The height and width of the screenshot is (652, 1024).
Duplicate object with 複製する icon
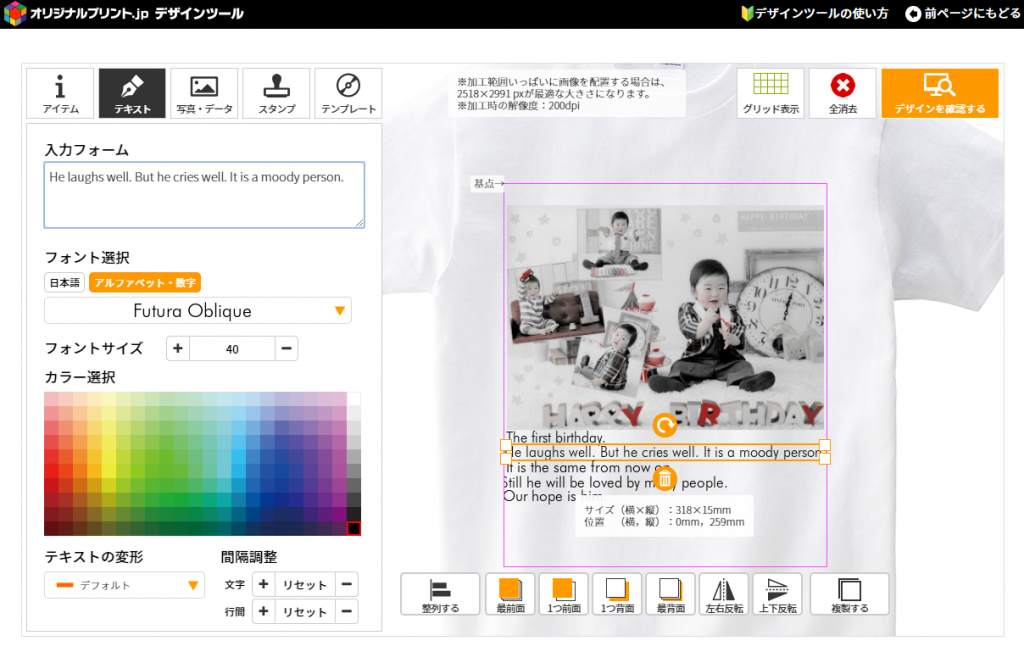coord(850,595)
